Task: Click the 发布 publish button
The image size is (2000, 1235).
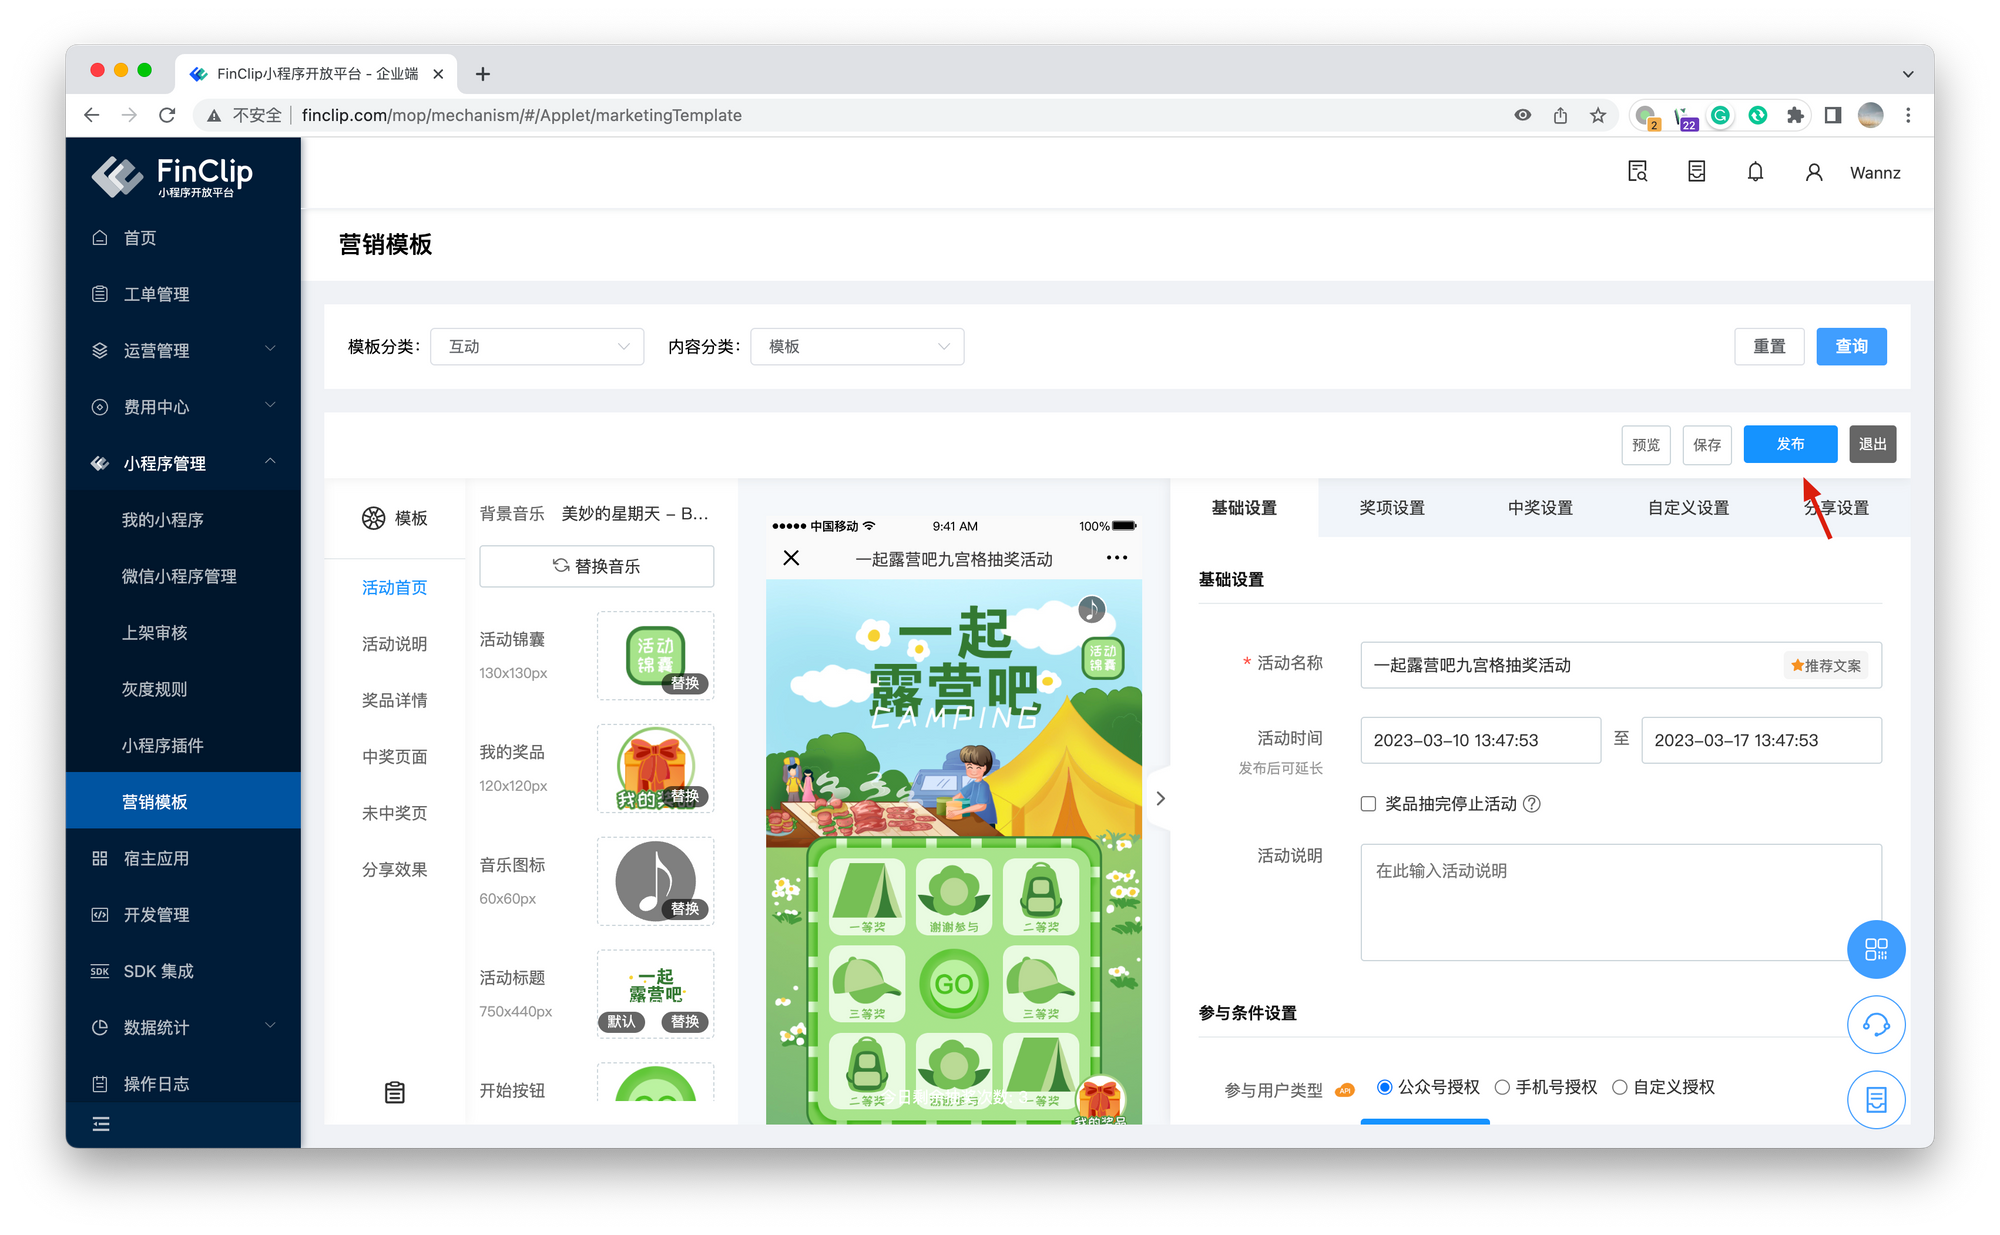Action: pyautogui.click(x=1790, y=444)
